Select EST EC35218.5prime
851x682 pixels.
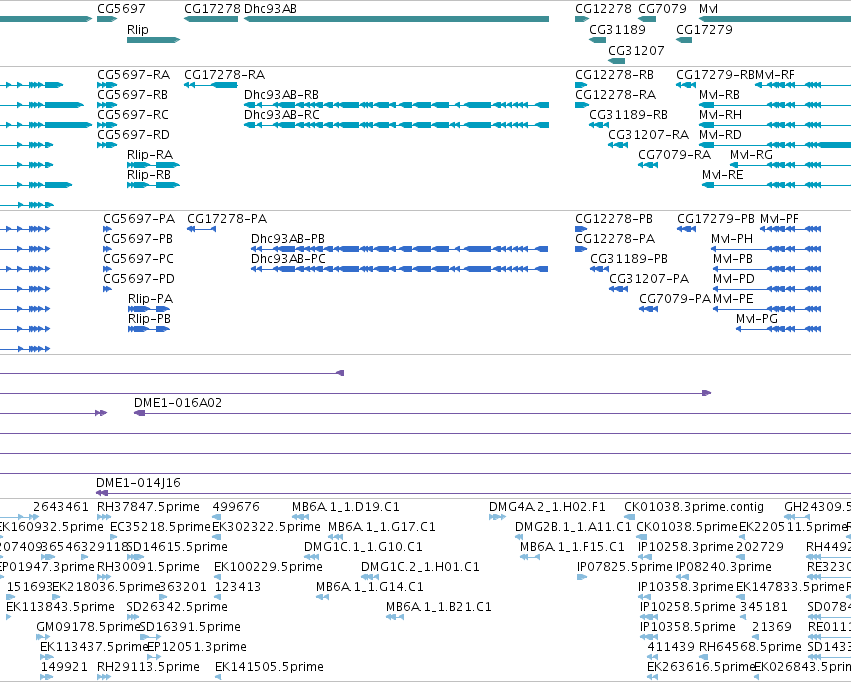[115, 537]
